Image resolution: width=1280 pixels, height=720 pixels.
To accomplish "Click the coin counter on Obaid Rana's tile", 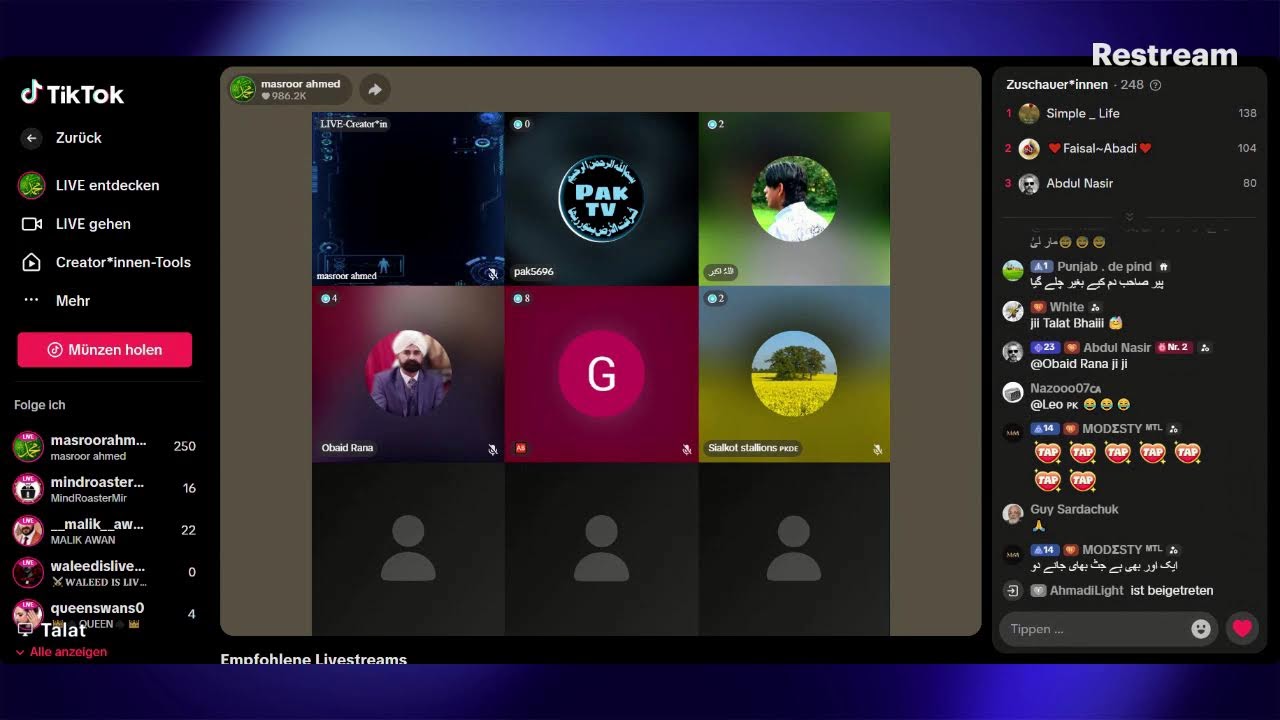I will (328, 298).
